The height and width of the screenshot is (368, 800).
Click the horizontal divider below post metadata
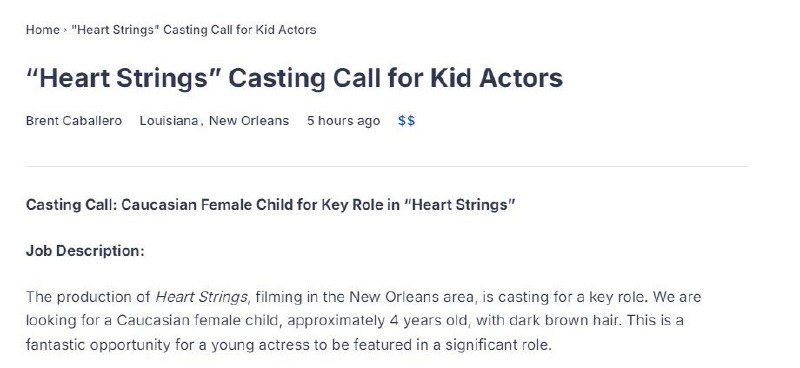[x=387, y=166]
